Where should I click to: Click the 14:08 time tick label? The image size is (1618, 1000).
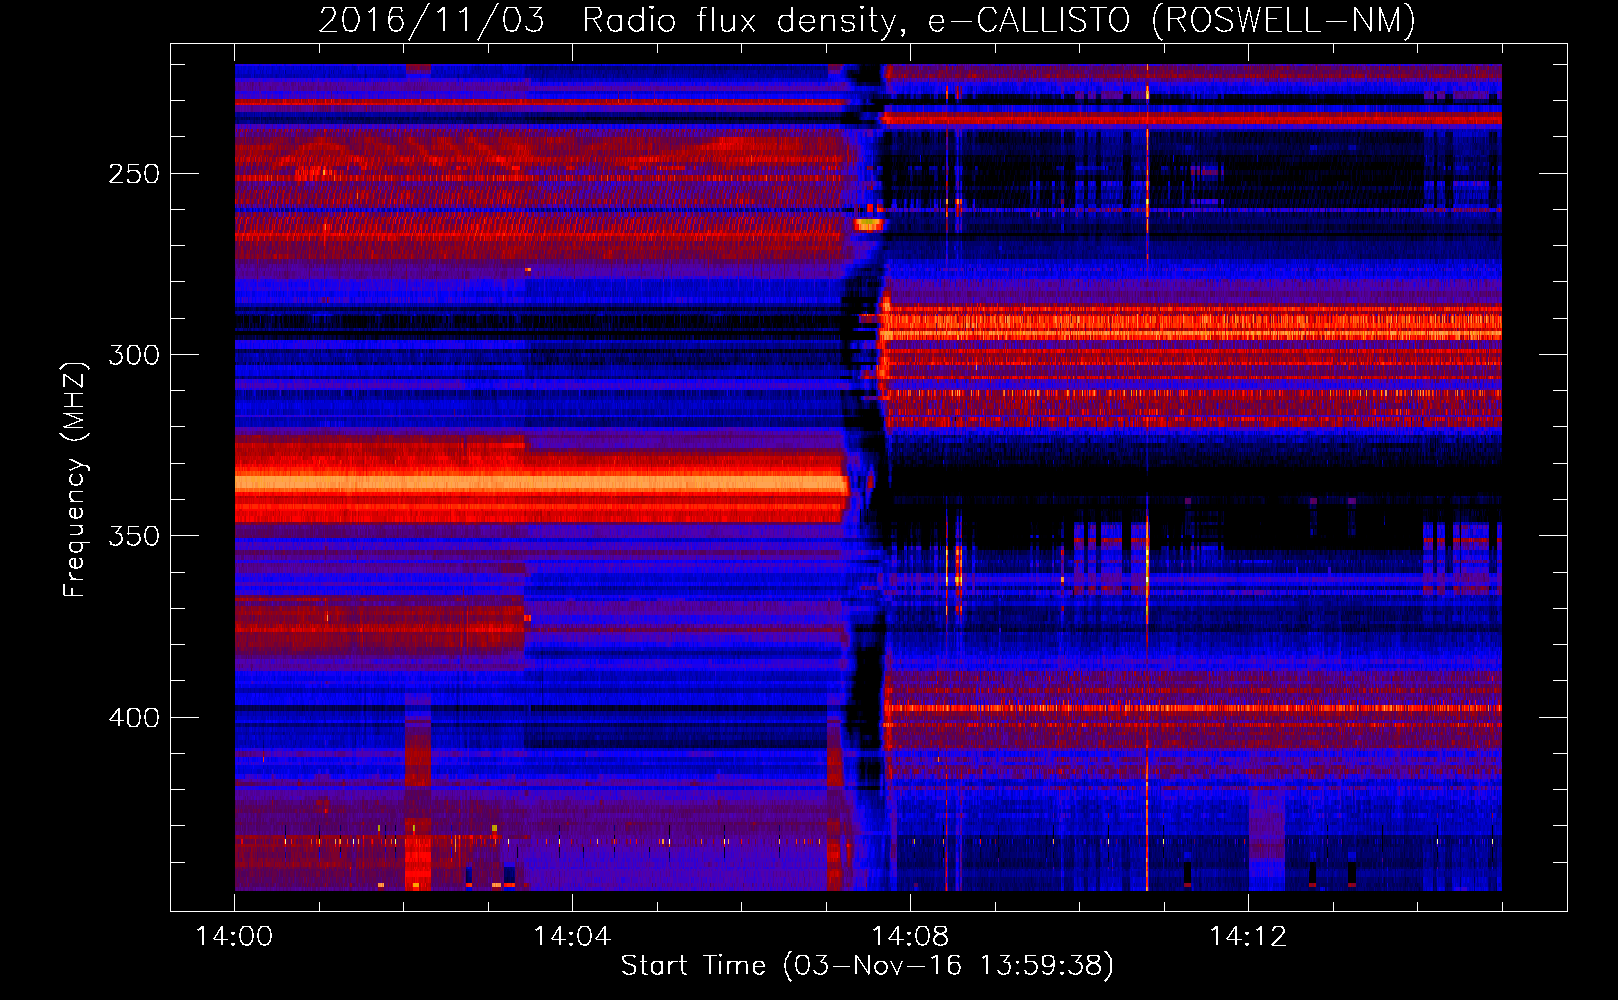(910, 936)
